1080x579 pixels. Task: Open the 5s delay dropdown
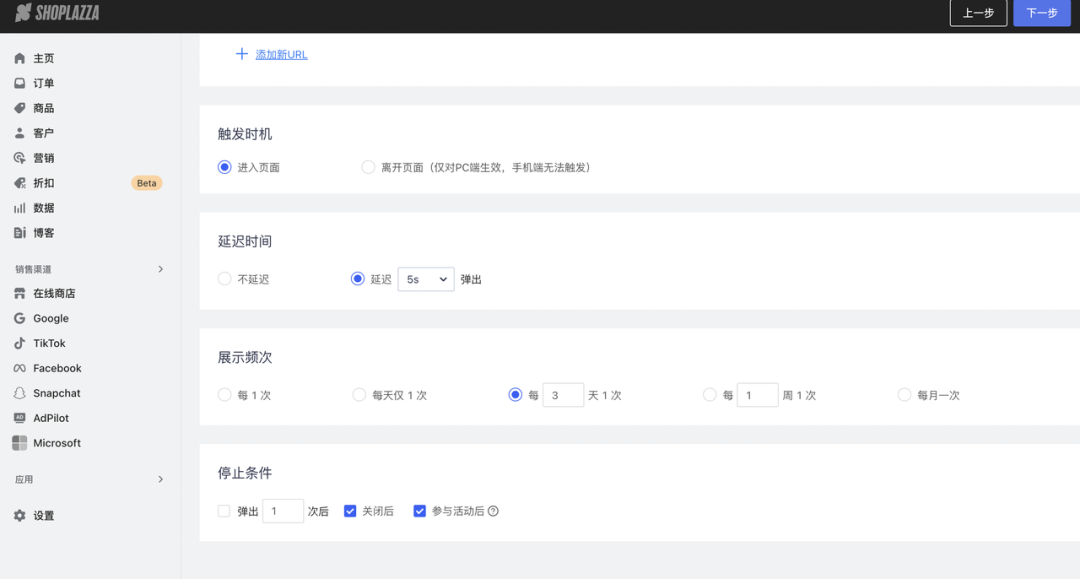coord(426,280)
